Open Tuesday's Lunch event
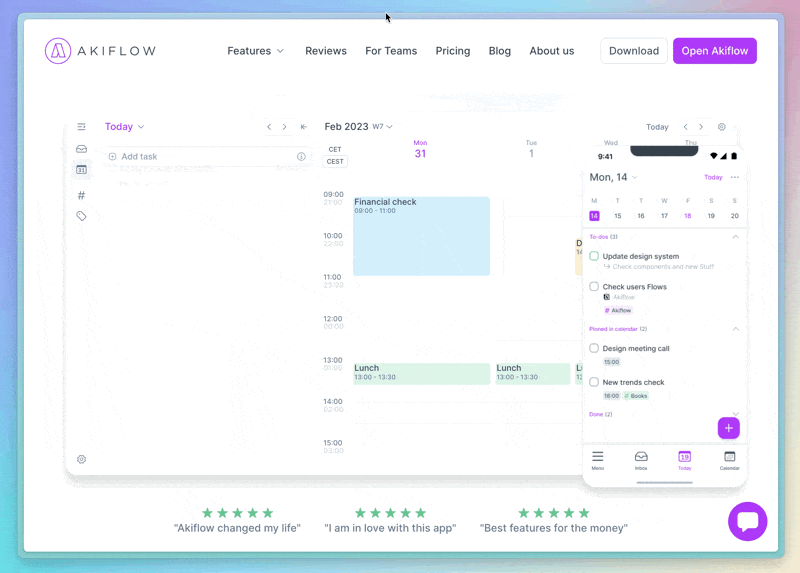 (533, 373)
